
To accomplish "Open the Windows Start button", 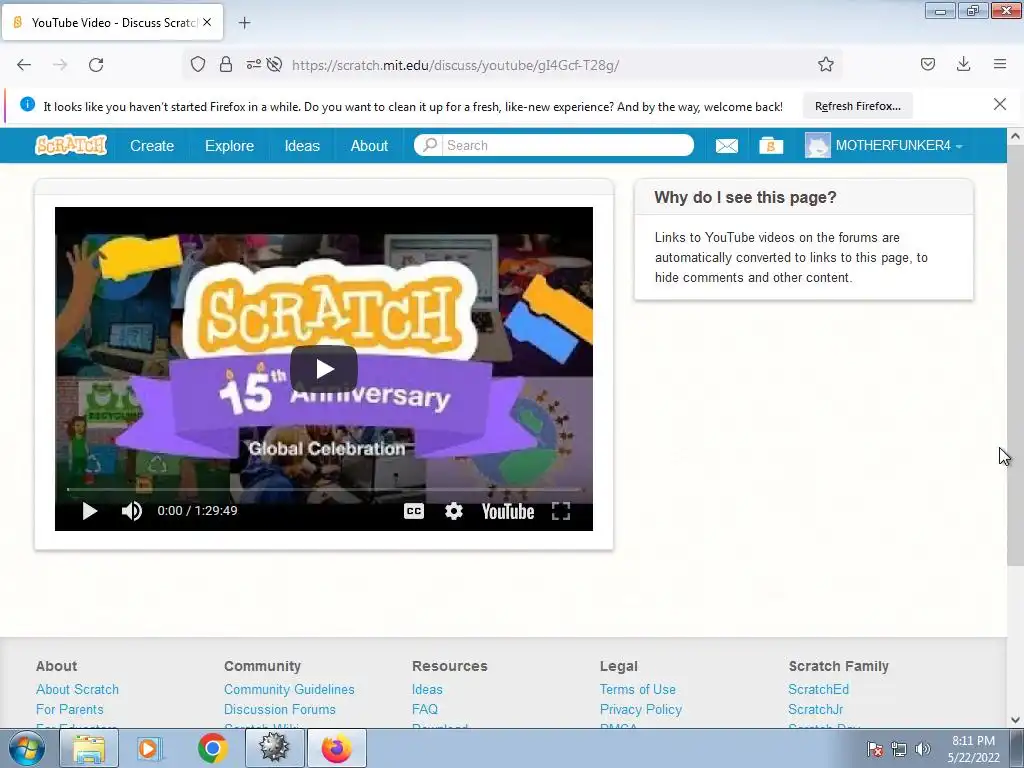I will [x=26, y=748].
